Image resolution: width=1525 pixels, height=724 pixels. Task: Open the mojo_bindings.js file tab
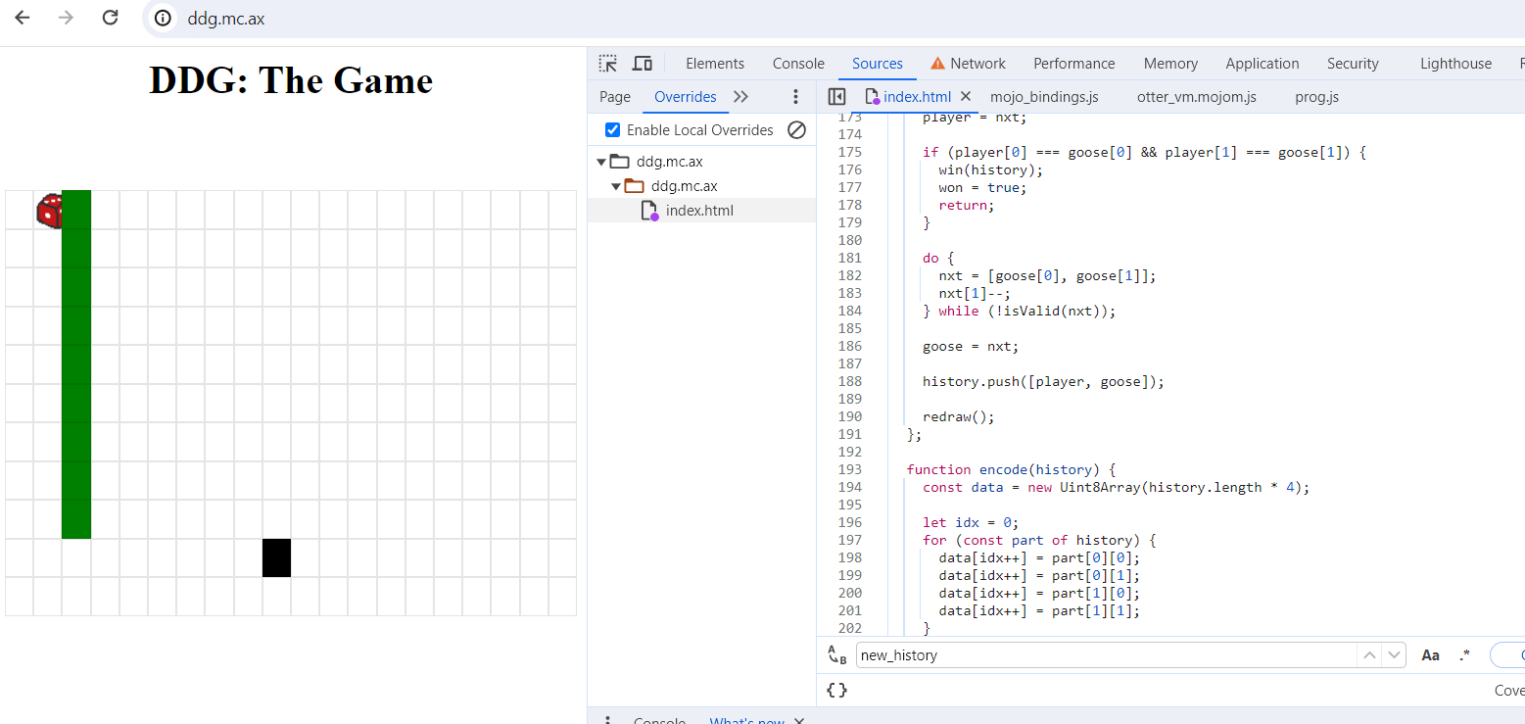[1043, 97]
